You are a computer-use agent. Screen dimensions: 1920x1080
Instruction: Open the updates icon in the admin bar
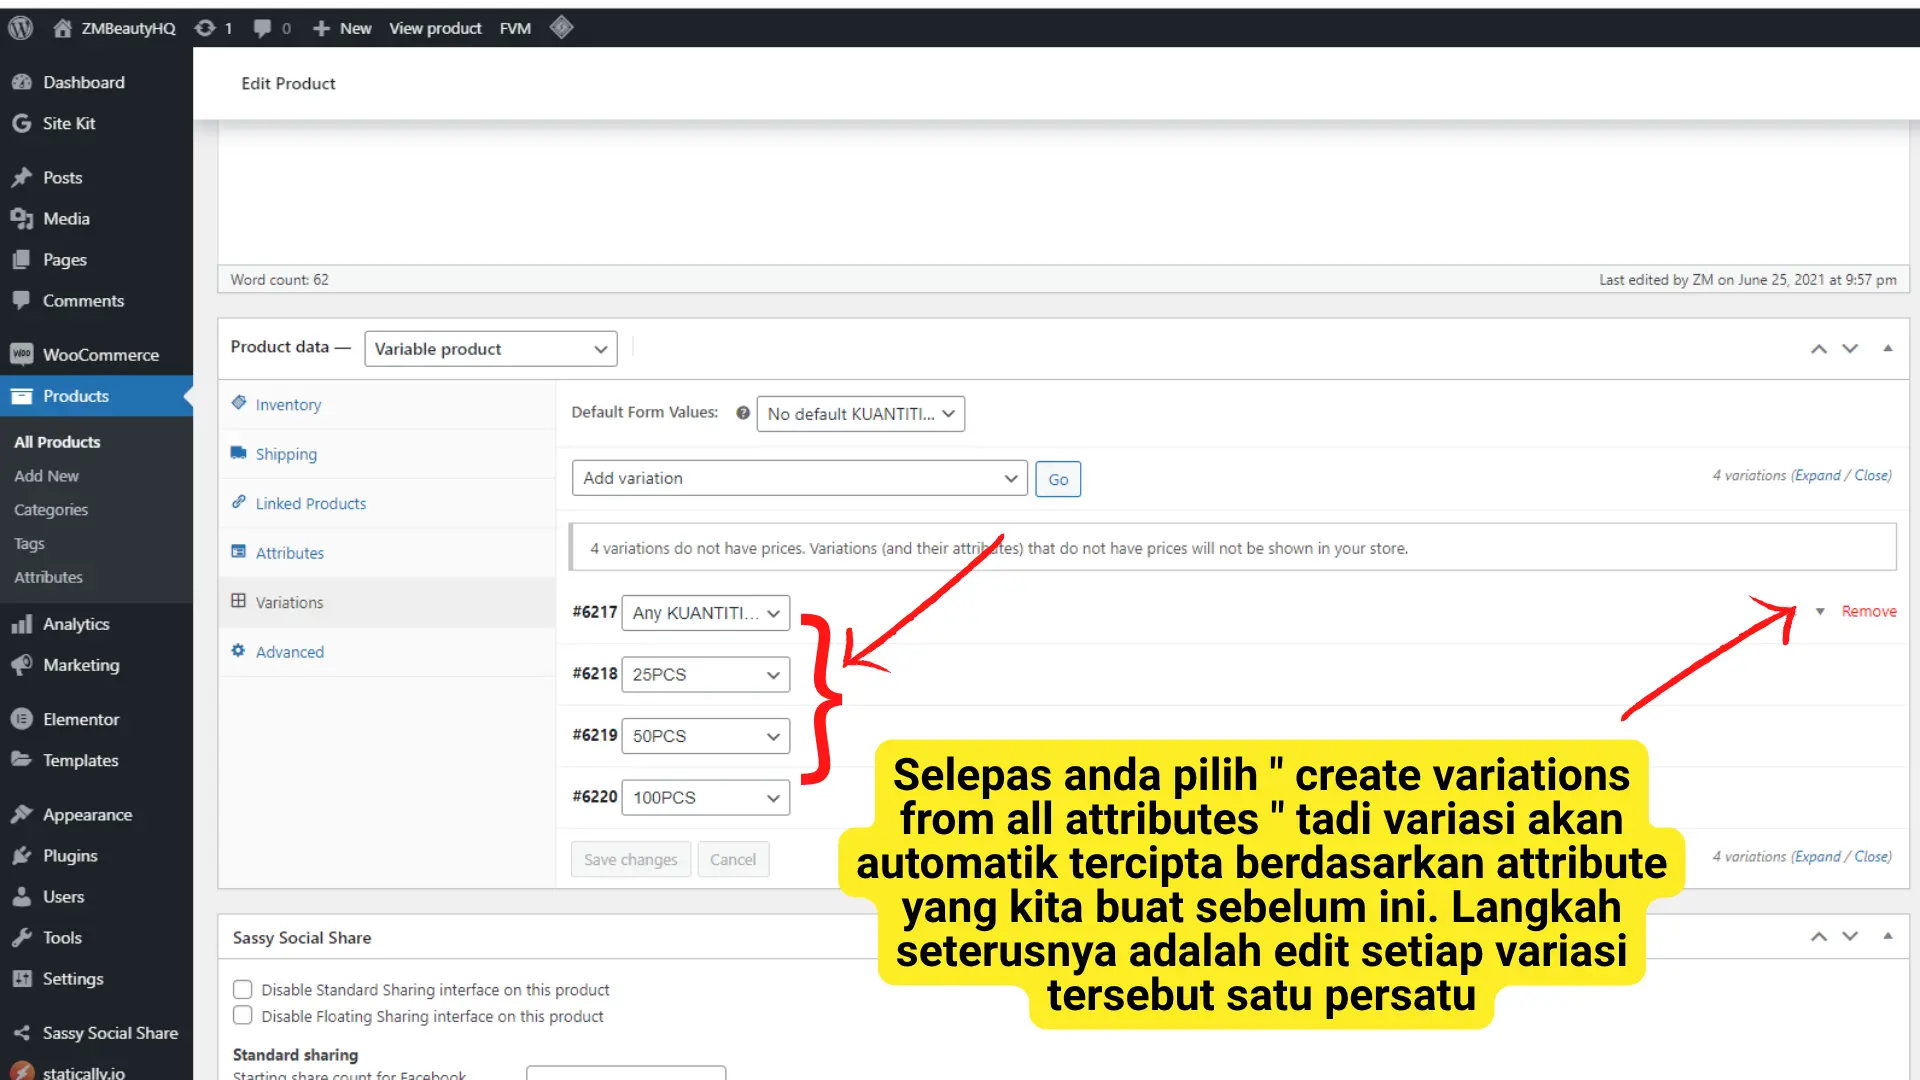pos(205,28)
